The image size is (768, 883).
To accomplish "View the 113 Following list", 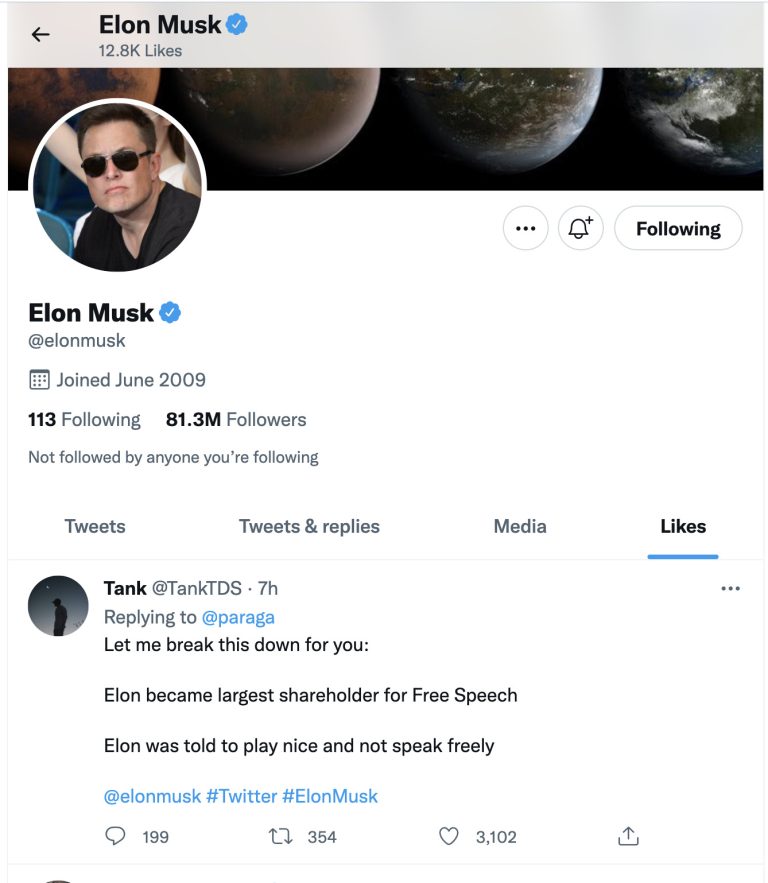I will (84, 419).
